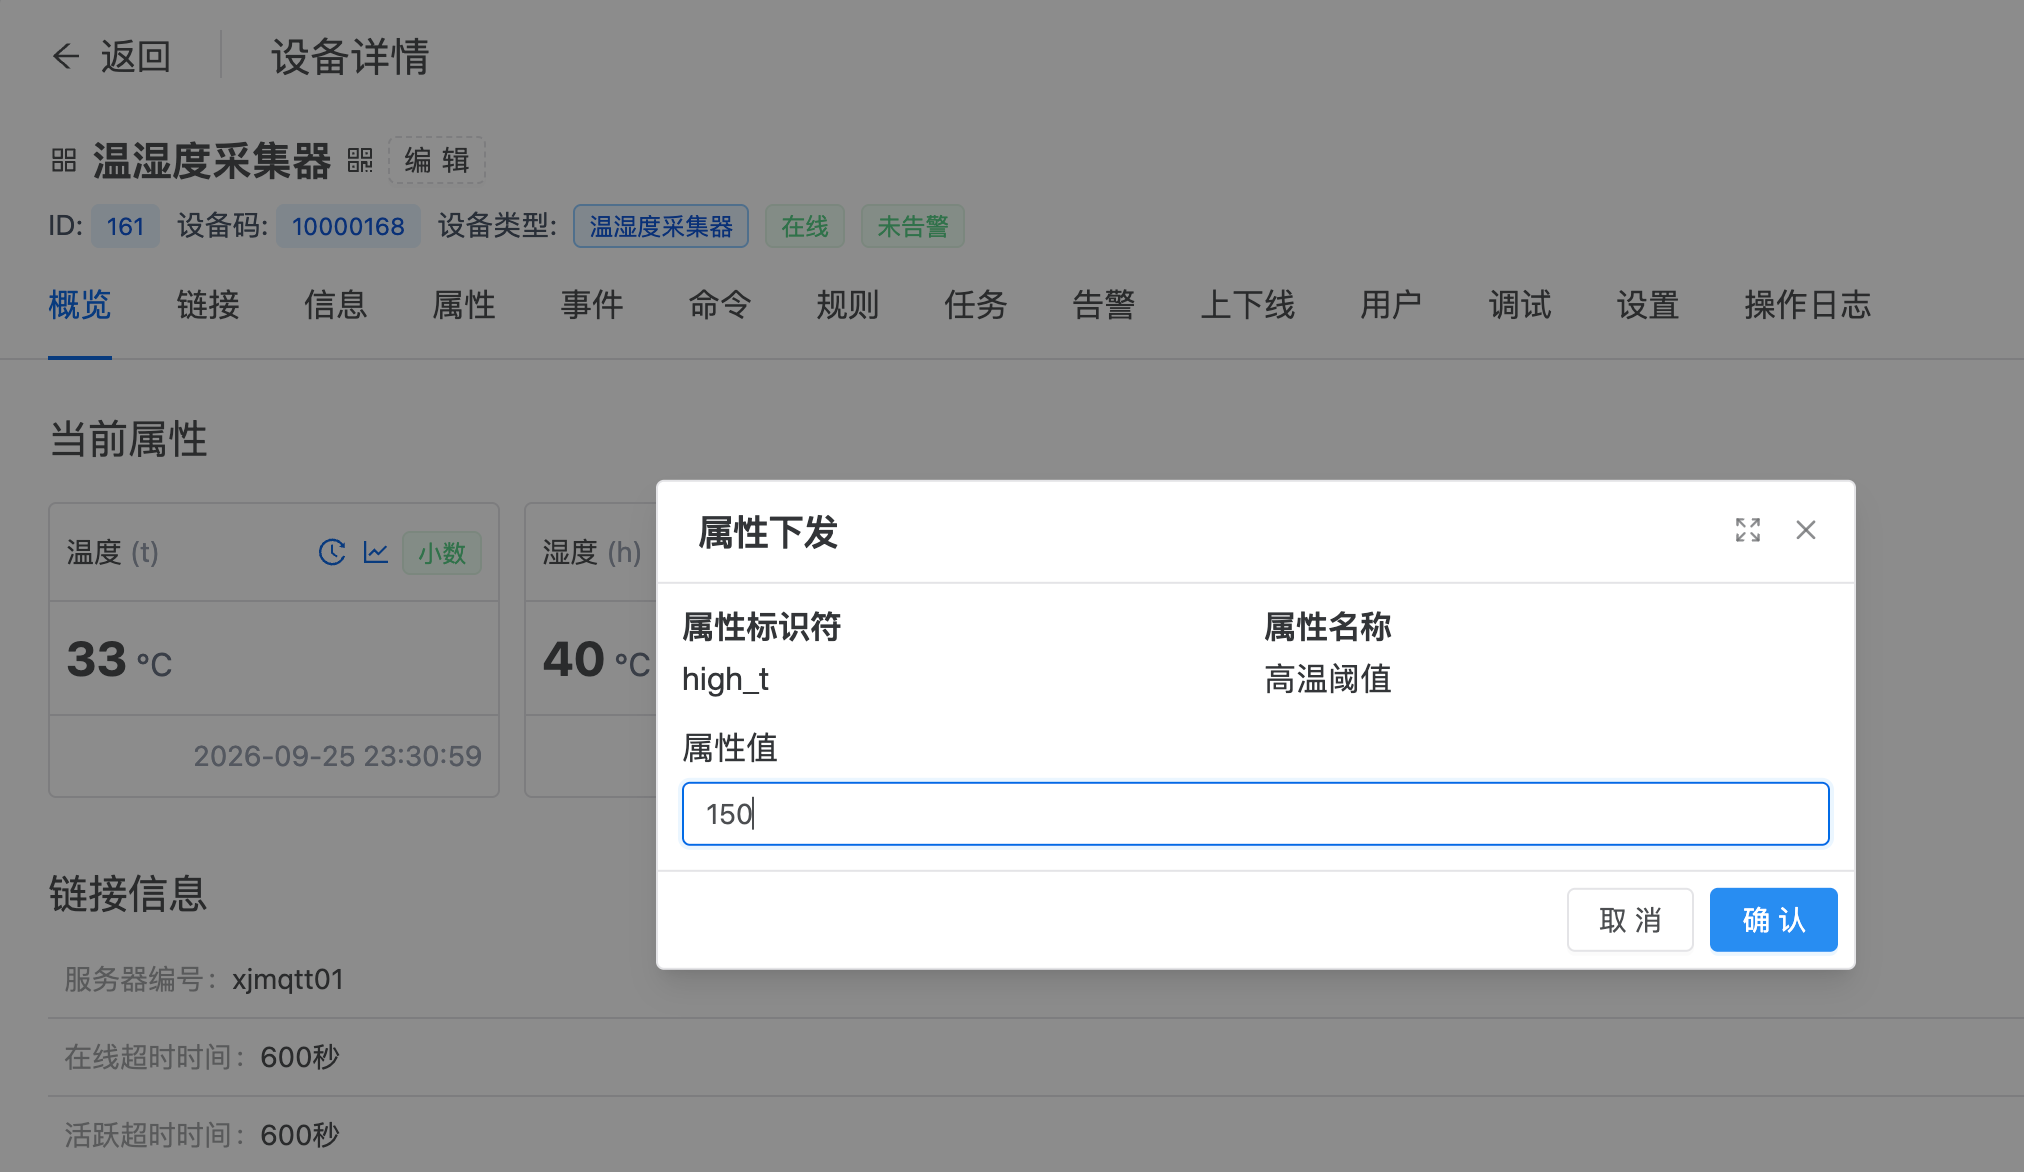Click the back arrow icon
The image size is (2024, 1172).
pyautogui.click(x=65, y=56)
